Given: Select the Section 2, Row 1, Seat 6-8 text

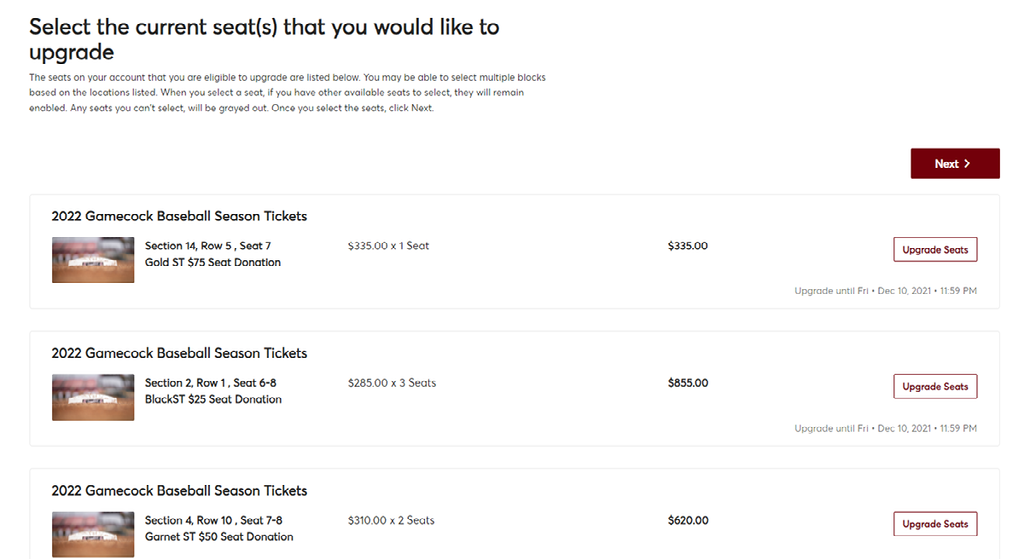Looking at the screenshot, I should tap(210, 383).
